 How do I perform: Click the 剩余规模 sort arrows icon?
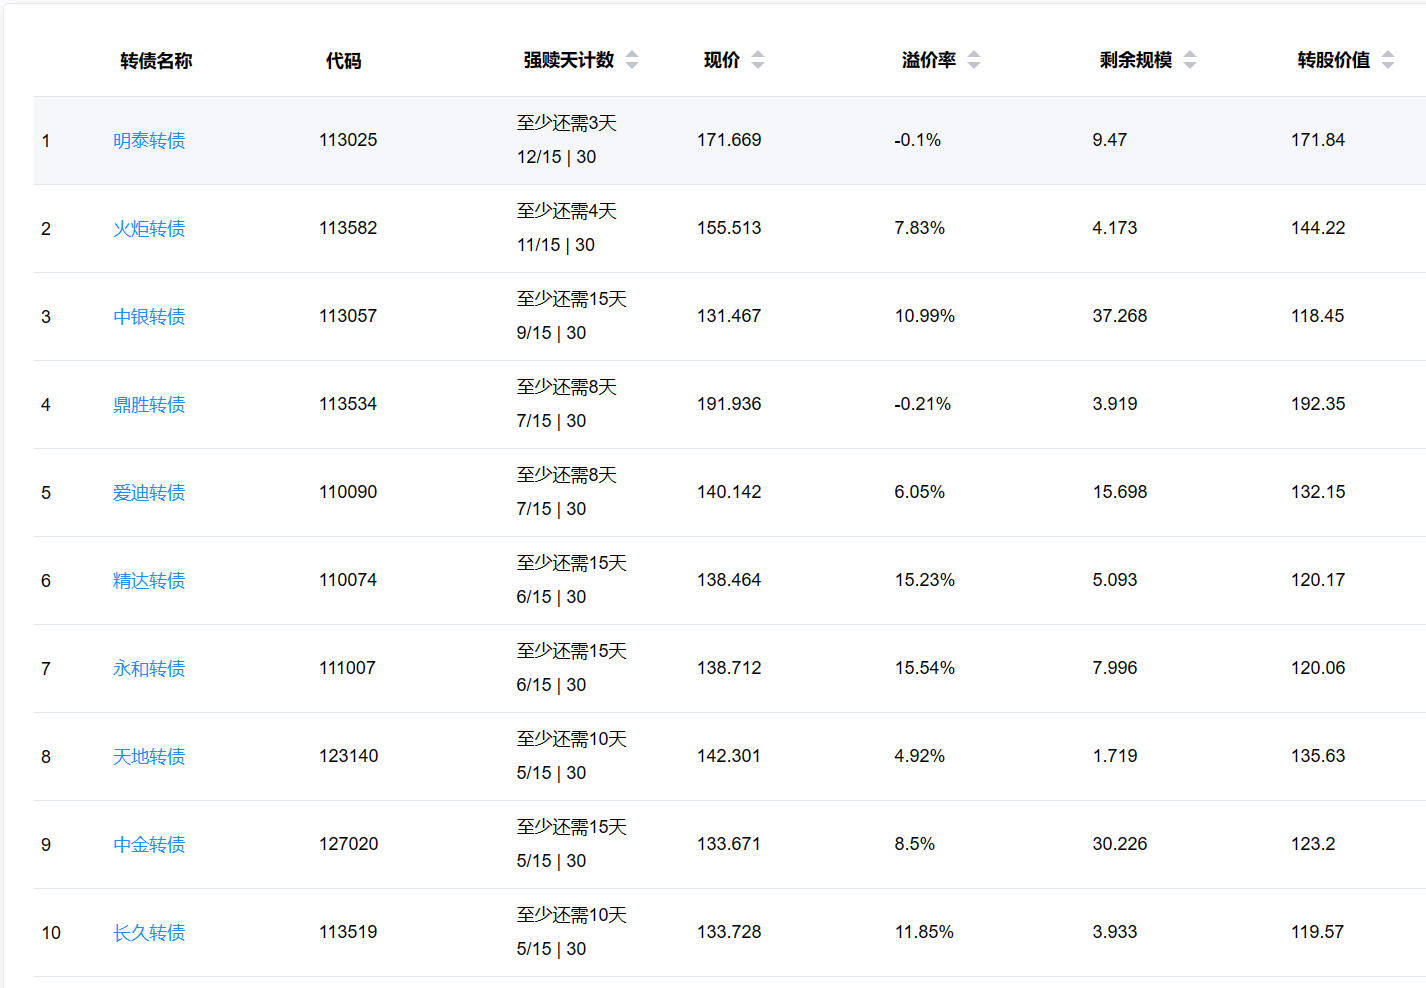pos(1190,60)
